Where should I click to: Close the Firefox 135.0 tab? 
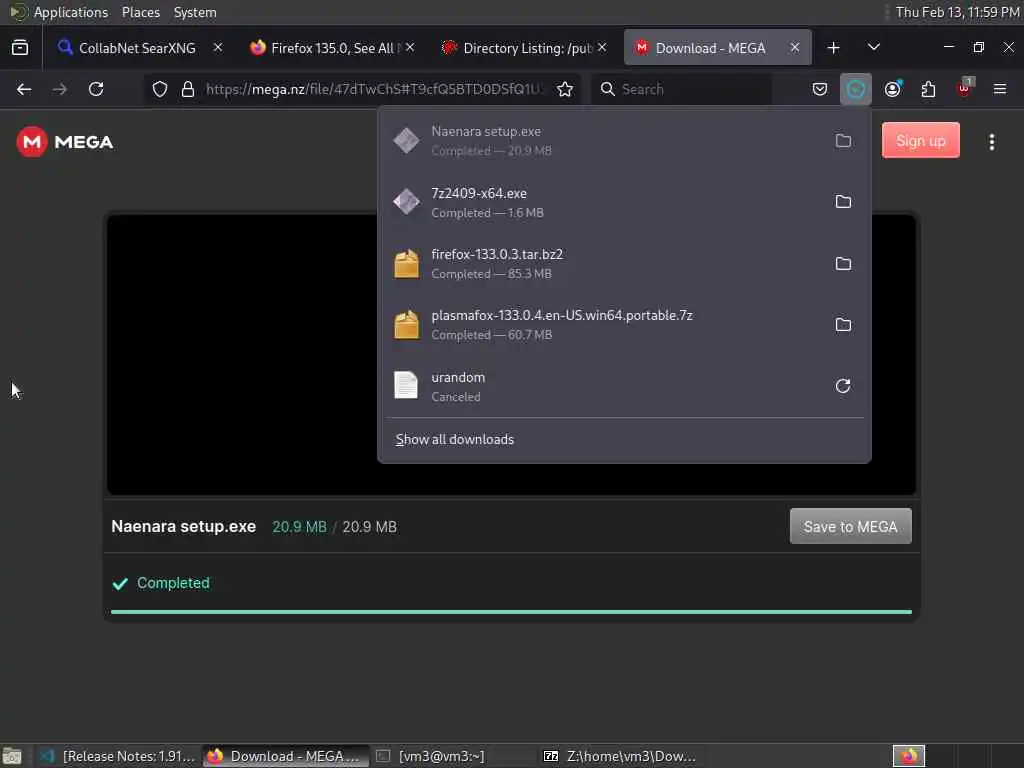point(410,48)
